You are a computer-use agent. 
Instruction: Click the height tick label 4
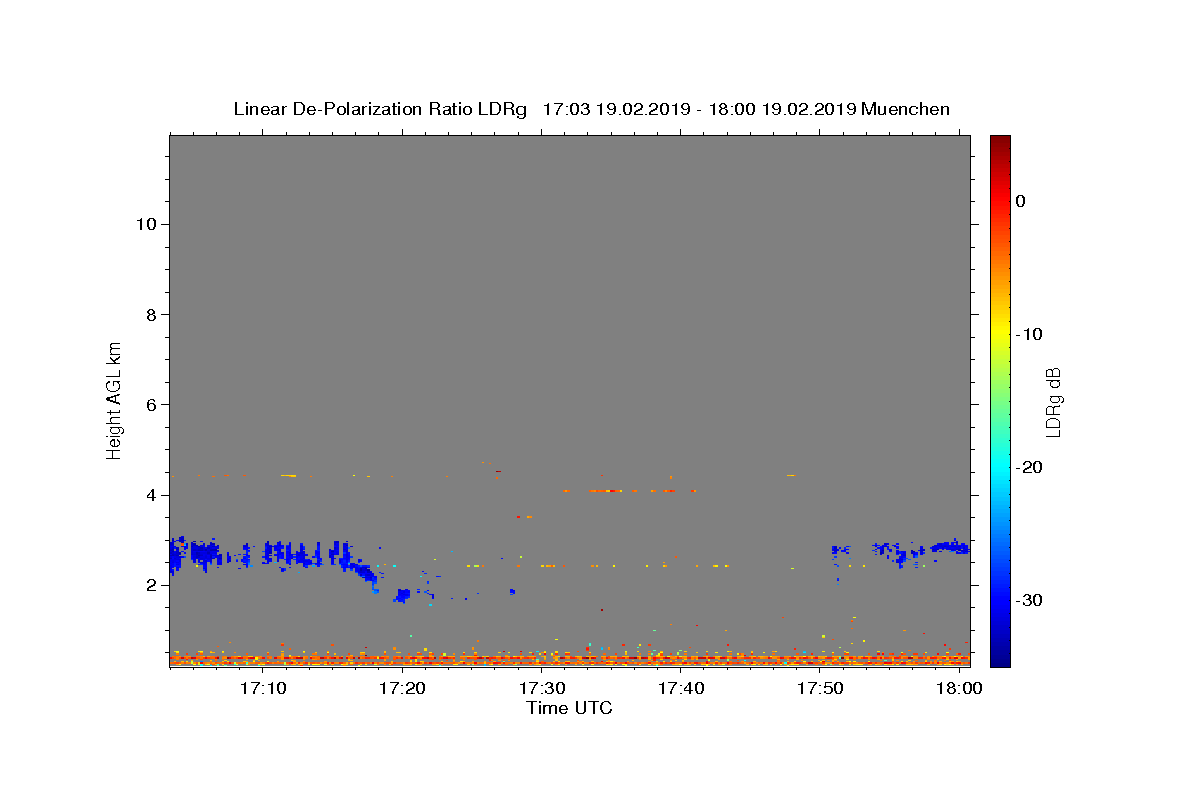pyautogui.click(x=151, y=495)
